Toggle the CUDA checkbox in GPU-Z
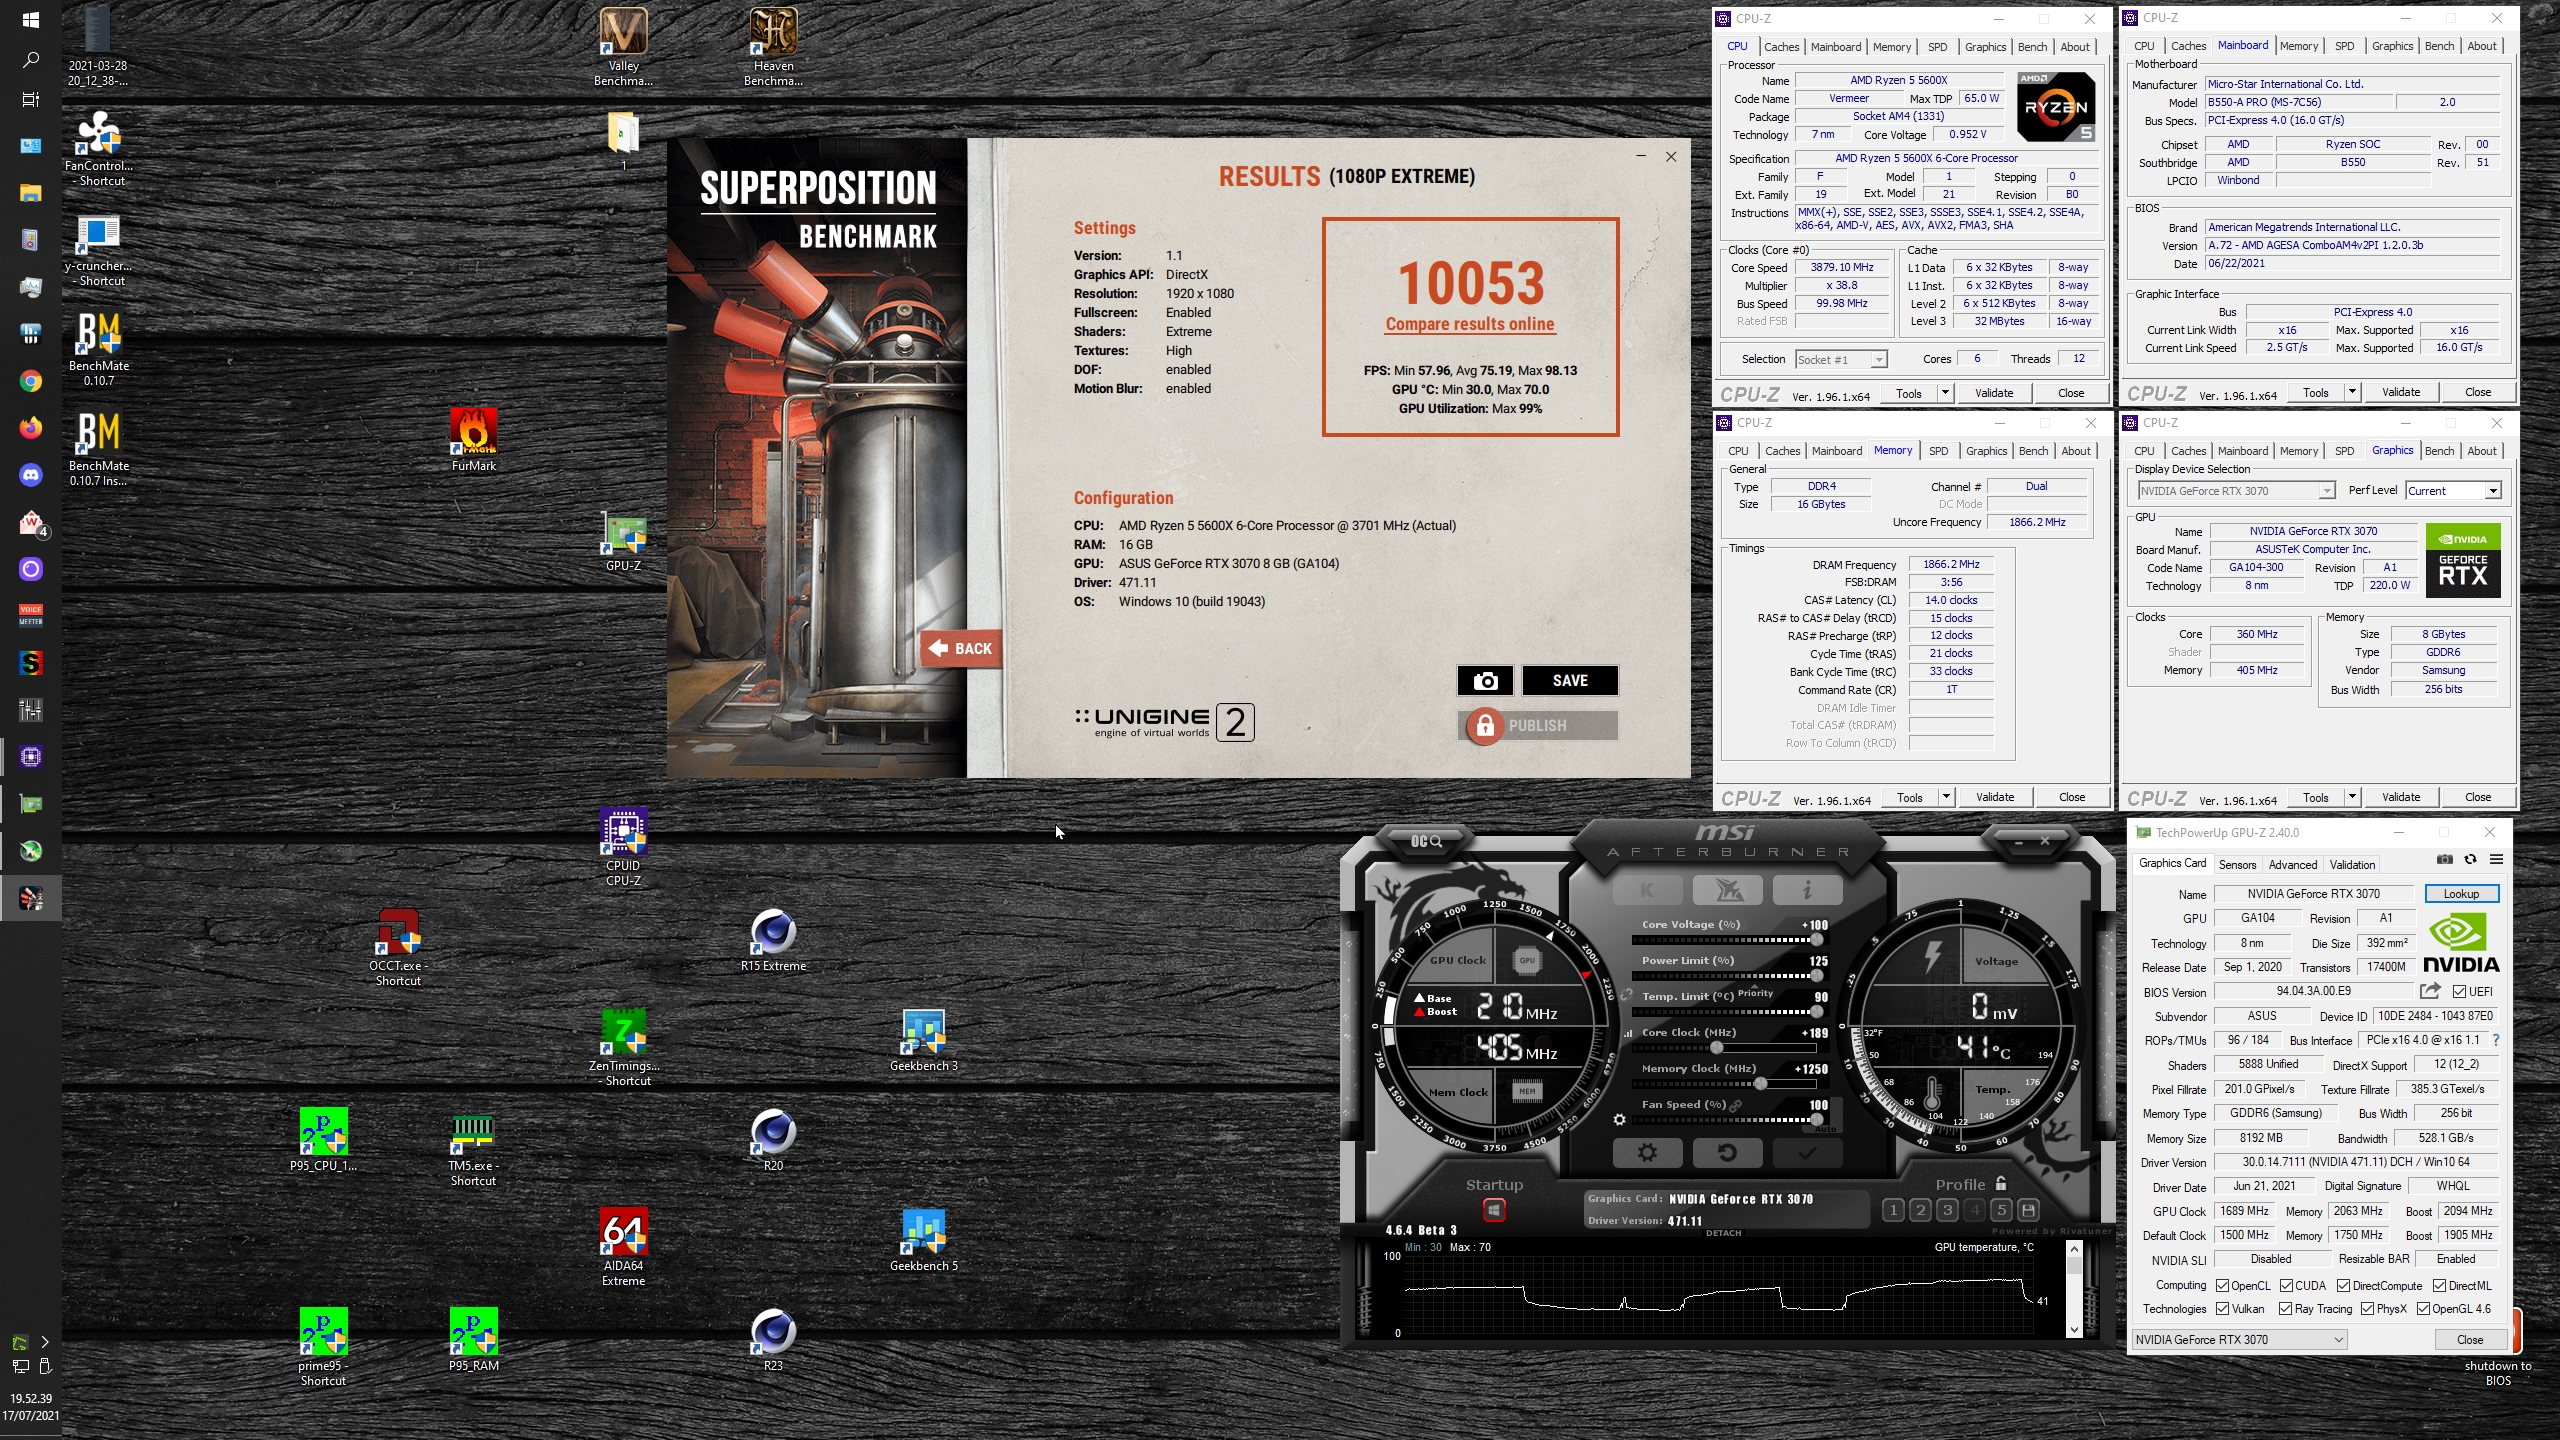The image size is (2560, 1440). pos(2286,1286)
